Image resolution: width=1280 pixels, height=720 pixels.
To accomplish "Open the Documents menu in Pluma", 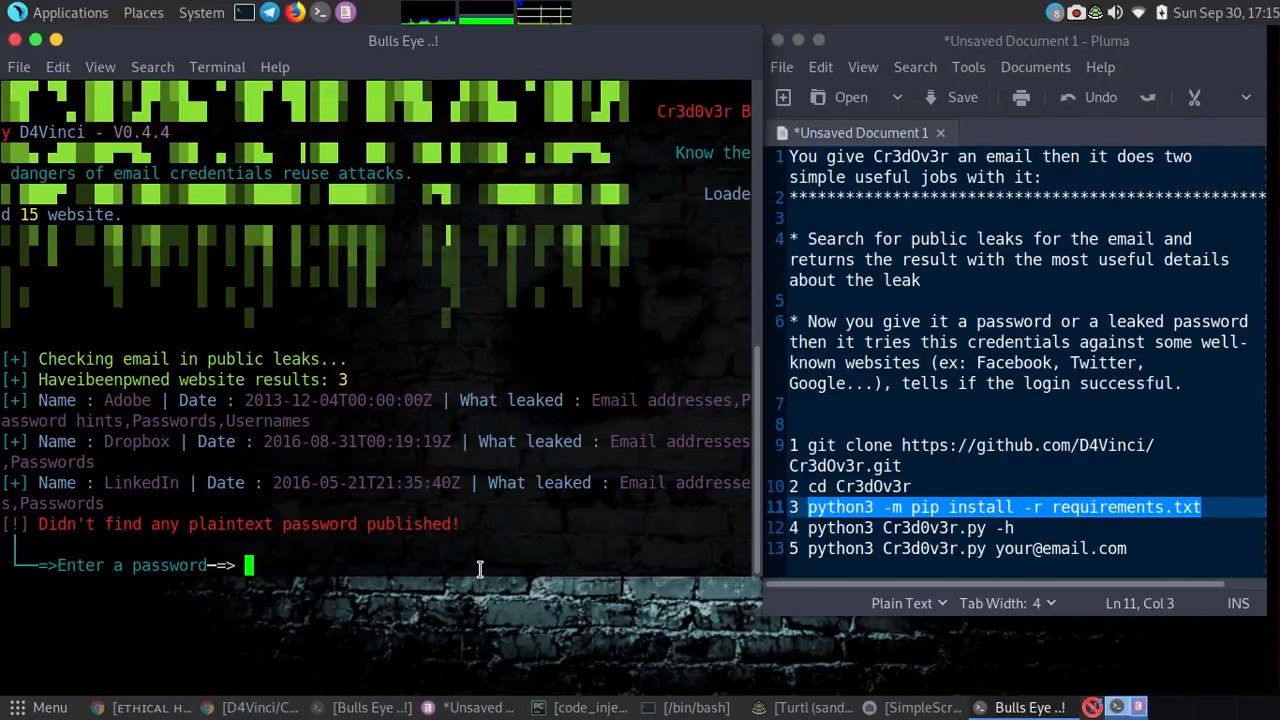I will coord(1035,67).
